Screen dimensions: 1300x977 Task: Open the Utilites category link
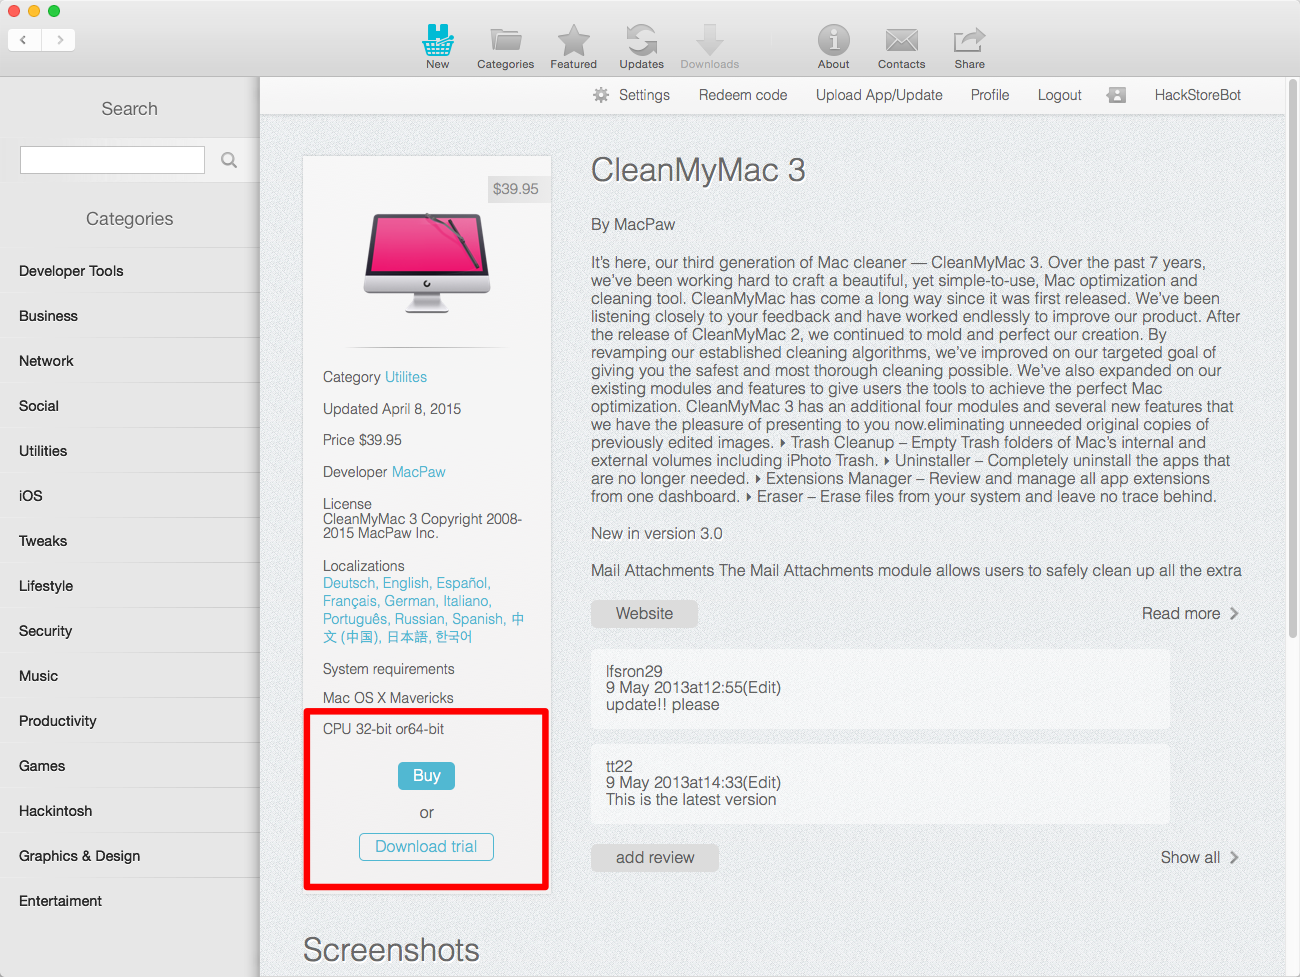(406, 377)
